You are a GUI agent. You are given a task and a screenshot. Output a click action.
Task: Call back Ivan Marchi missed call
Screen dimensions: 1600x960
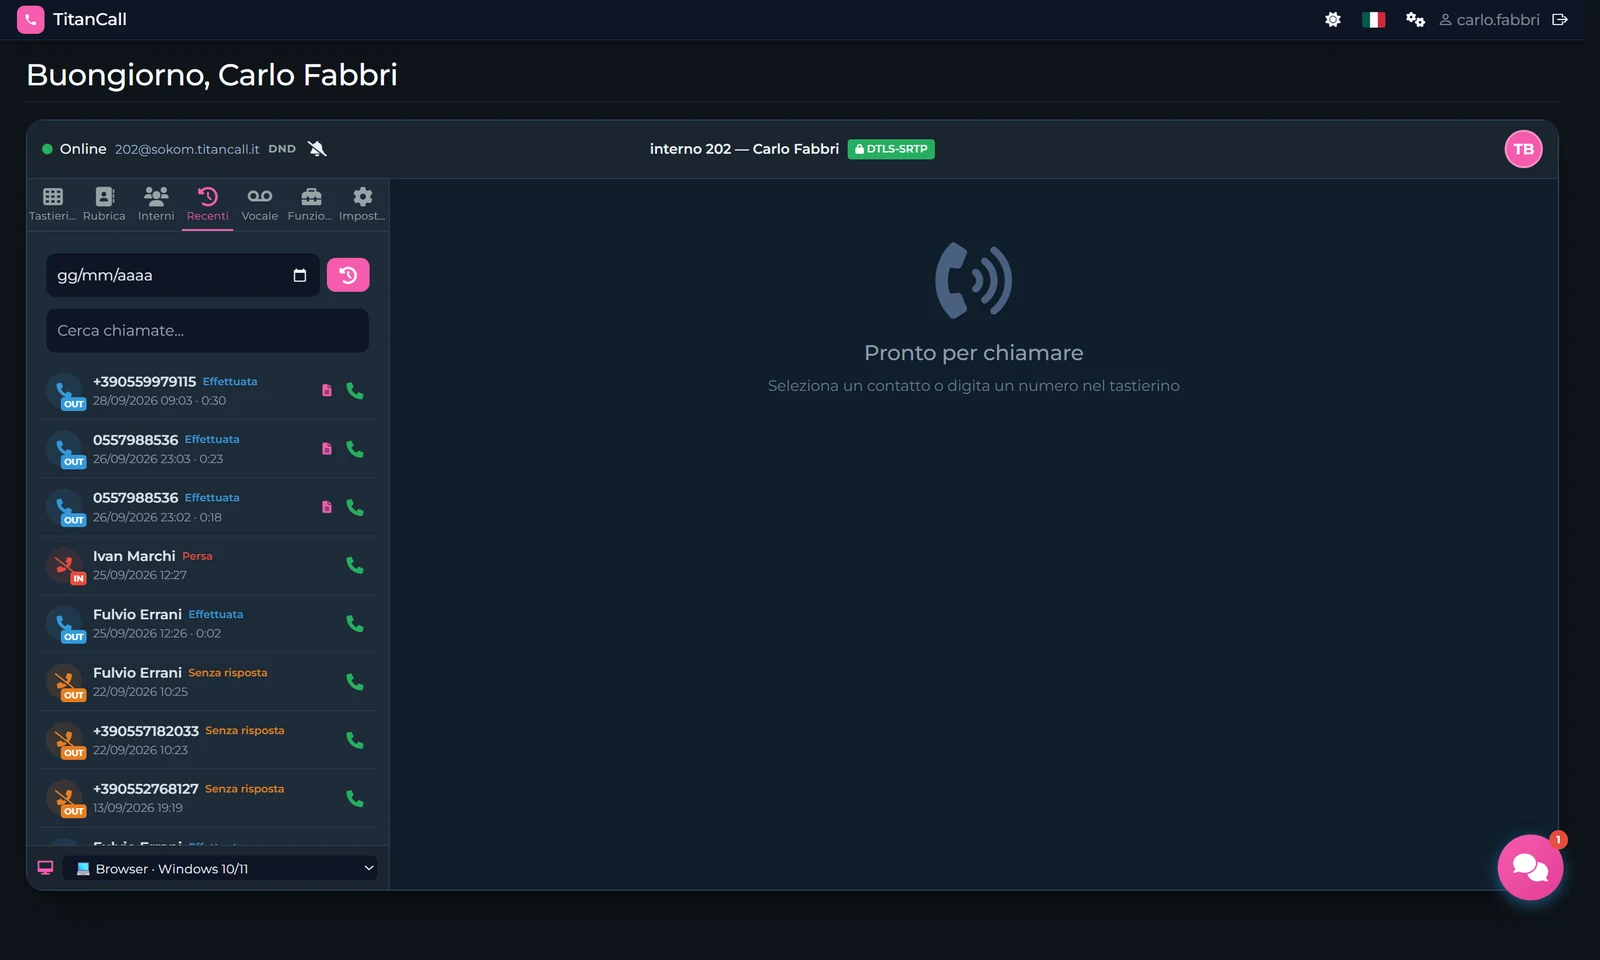pyautogui.click(x=355, y=565)
